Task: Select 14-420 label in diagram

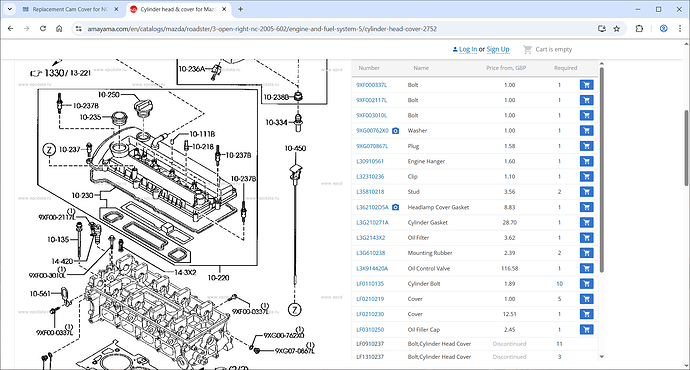Action: pos(62,261)
